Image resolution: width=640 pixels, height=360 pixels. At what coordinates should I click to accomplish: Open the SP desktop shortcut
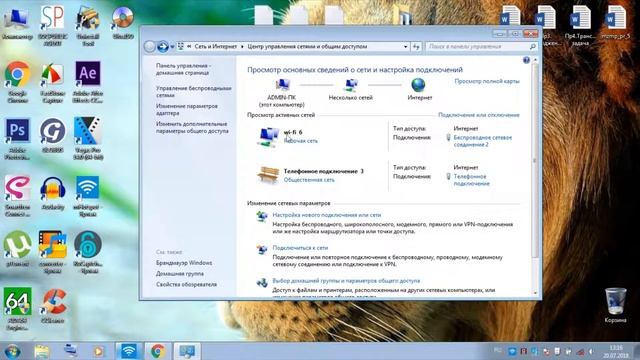tap(53, 18)
